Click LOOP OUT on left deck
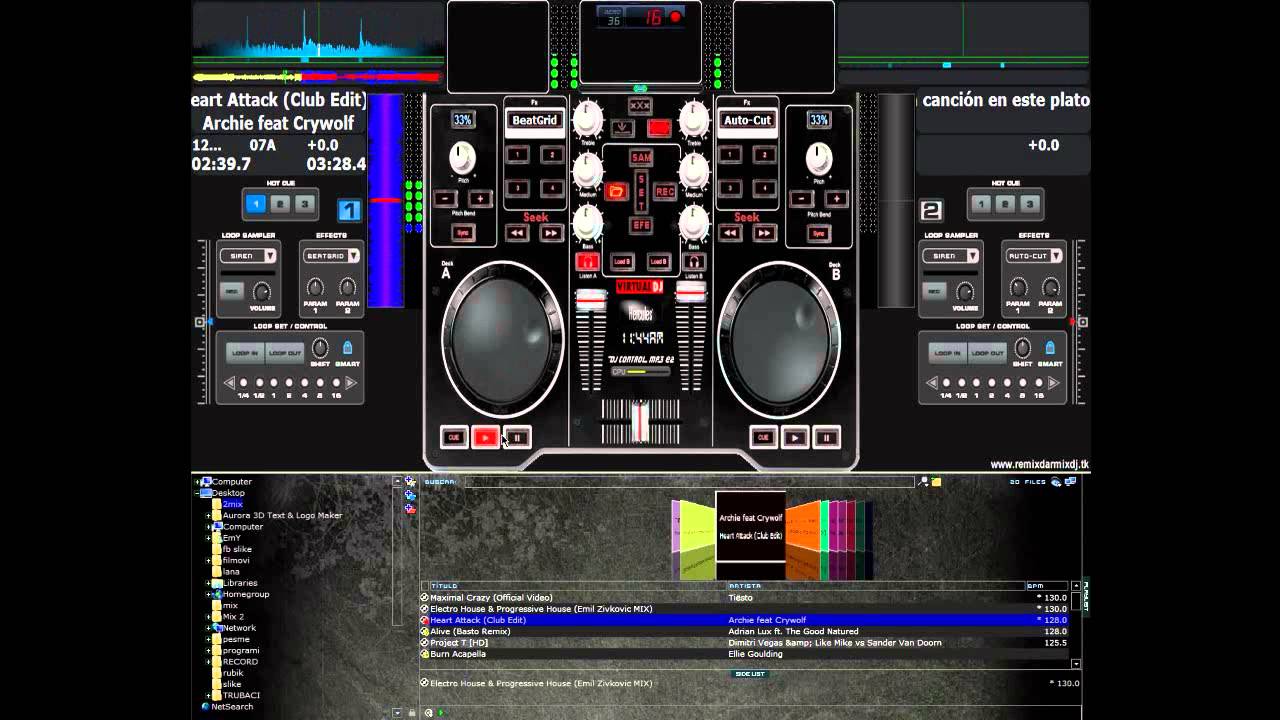Viewport: 1280px width, 720px height. point(285,353)
